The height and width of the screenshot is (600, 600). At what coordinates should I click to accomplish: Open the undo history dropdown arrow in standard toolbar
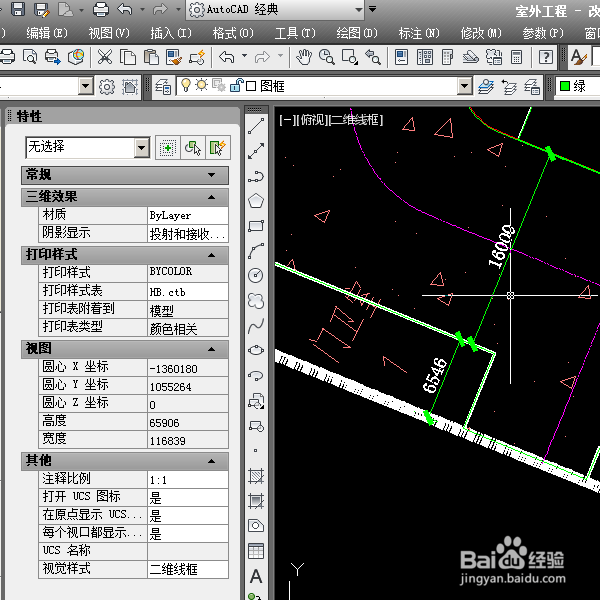click(245, 56)
